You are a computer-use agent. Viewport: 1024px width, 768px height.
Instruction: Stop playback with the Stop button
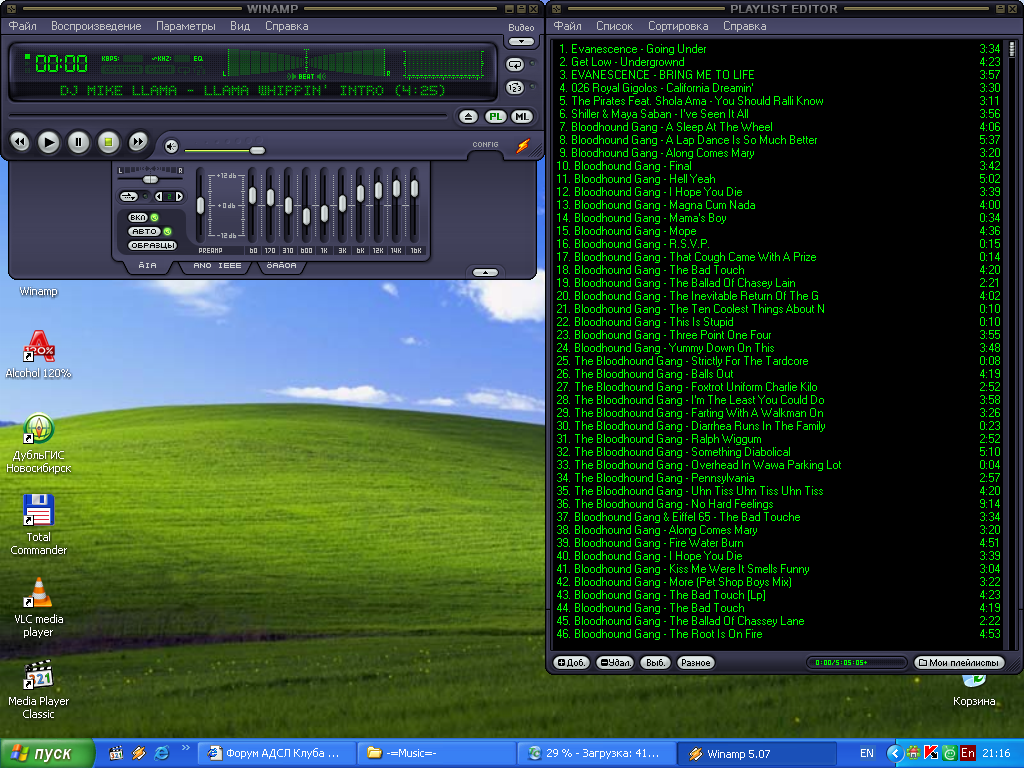[109, 143]
